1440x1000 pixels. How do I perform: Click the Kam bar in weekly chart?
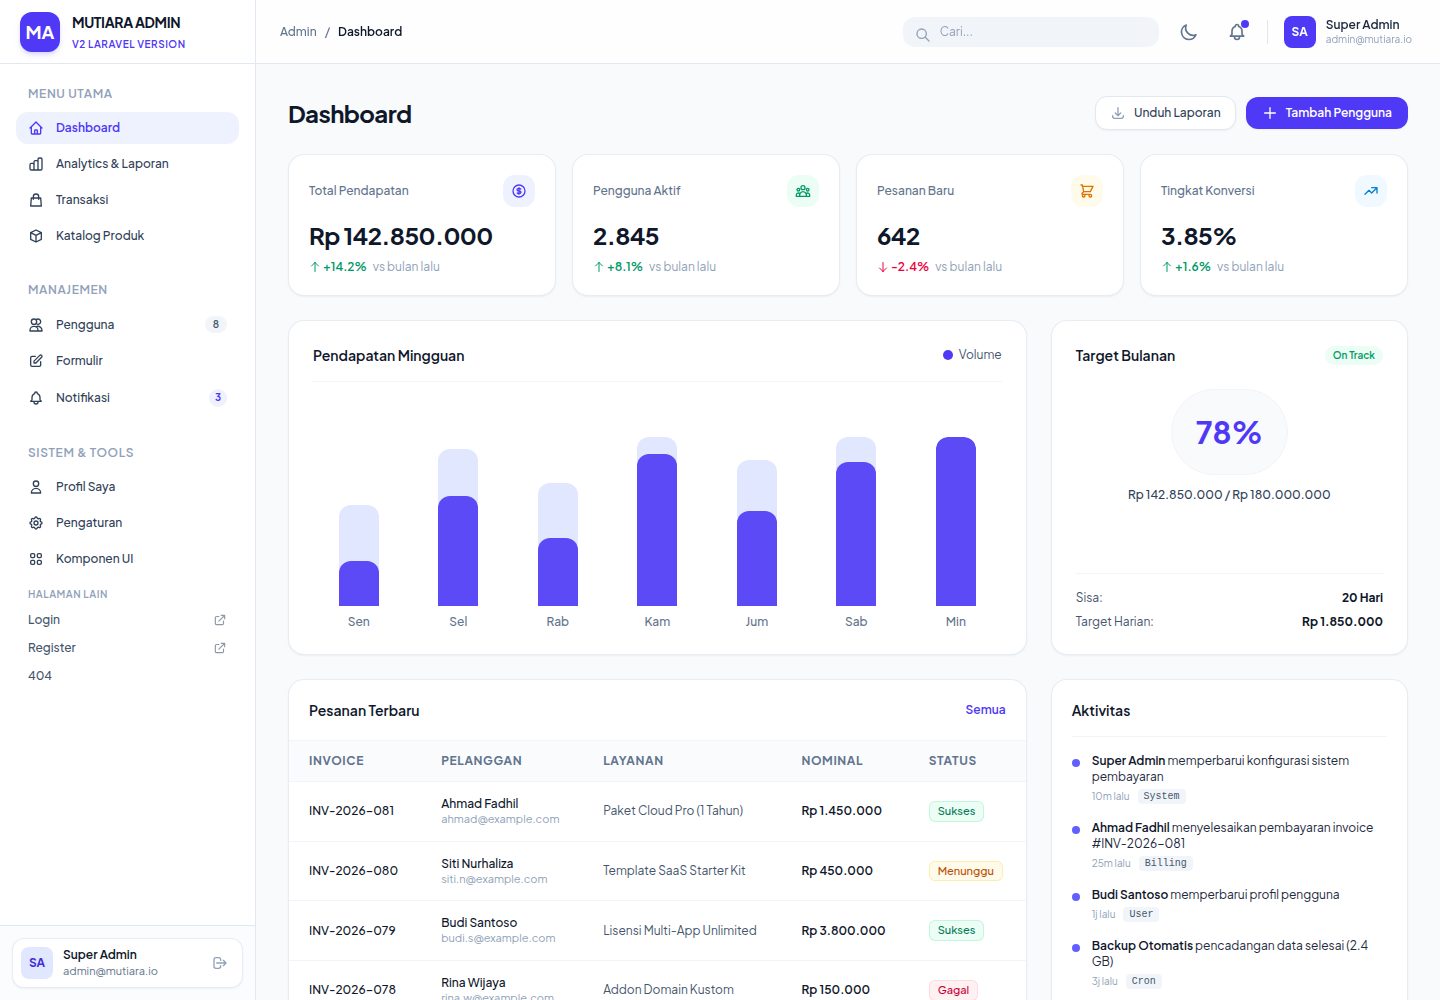click(657, 522)
